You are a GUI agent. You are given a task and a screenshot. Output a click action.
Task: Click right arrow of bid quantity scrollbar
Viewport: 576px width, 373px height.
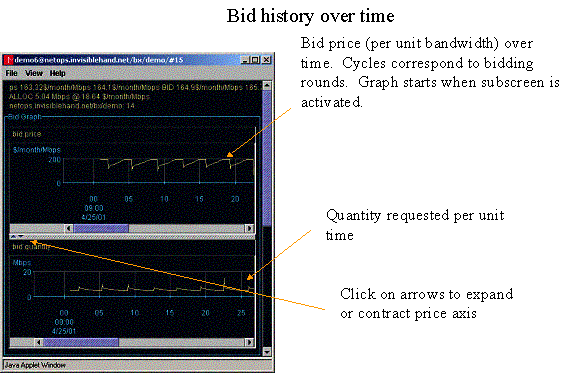point(250,342)
